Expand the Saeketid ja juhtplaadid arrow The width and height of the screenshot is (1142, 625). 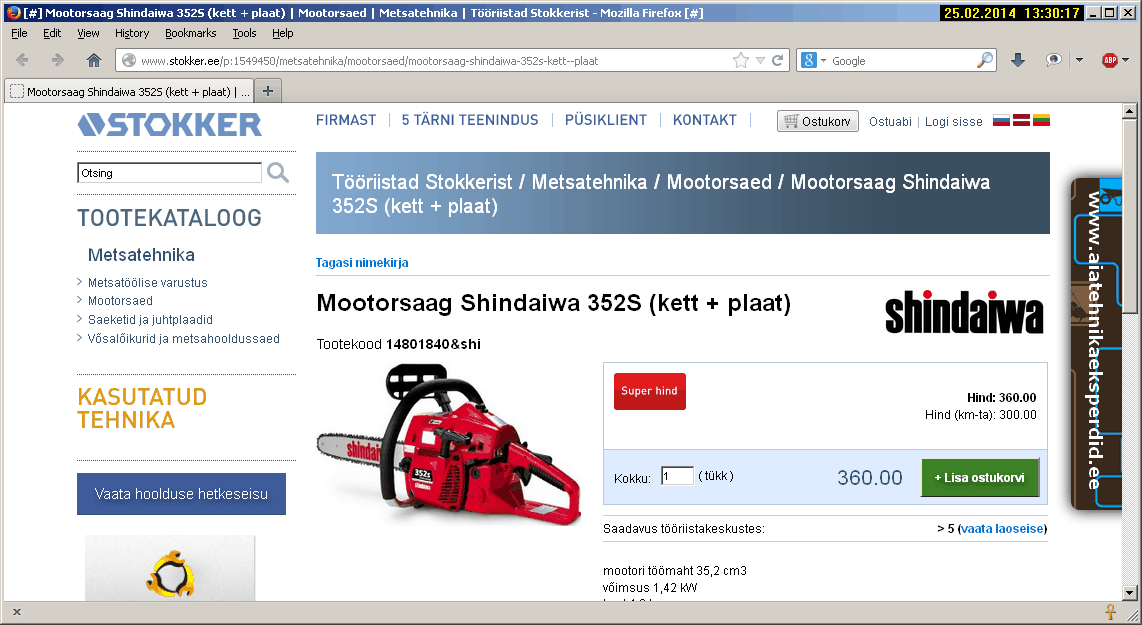[79, 319]
